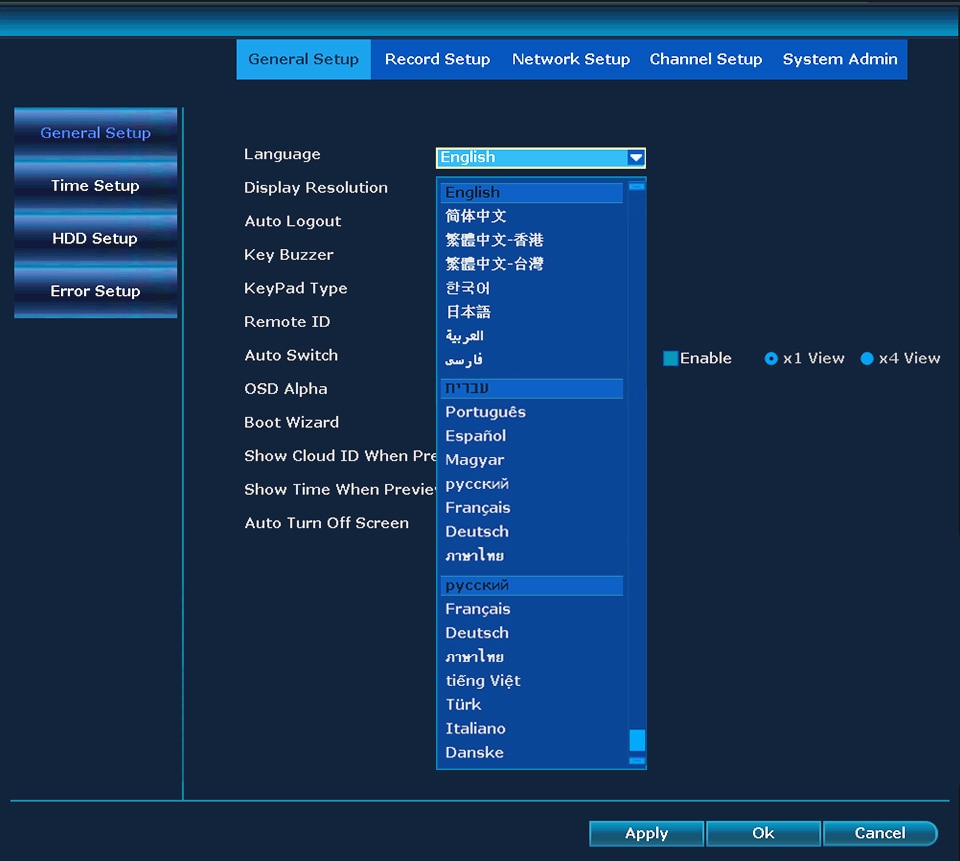Viewport: 960px width, 861px height.
Task: Click the Ok button
Action: tap(763, 833)
